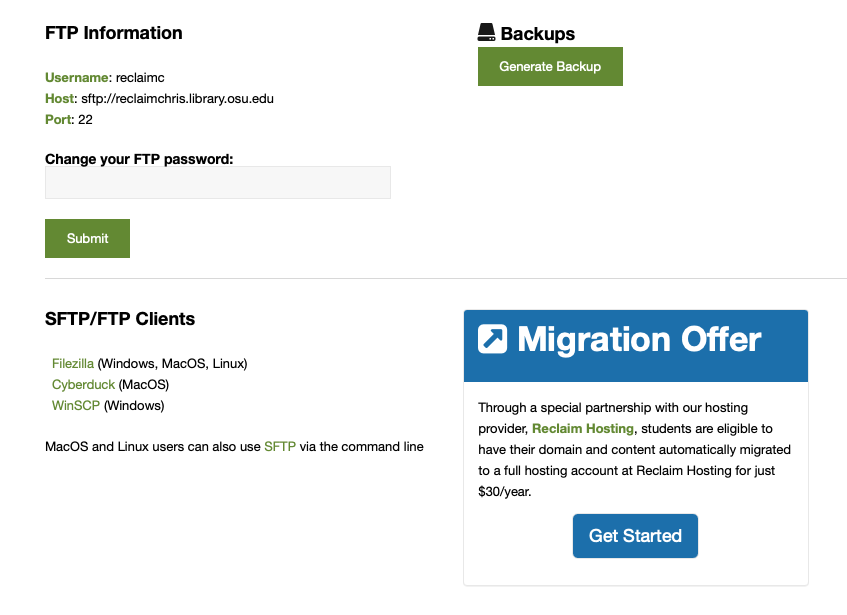This screenshot has width=847, height=615.
Task: Click the sftp host address text
Action: point(178,99)
